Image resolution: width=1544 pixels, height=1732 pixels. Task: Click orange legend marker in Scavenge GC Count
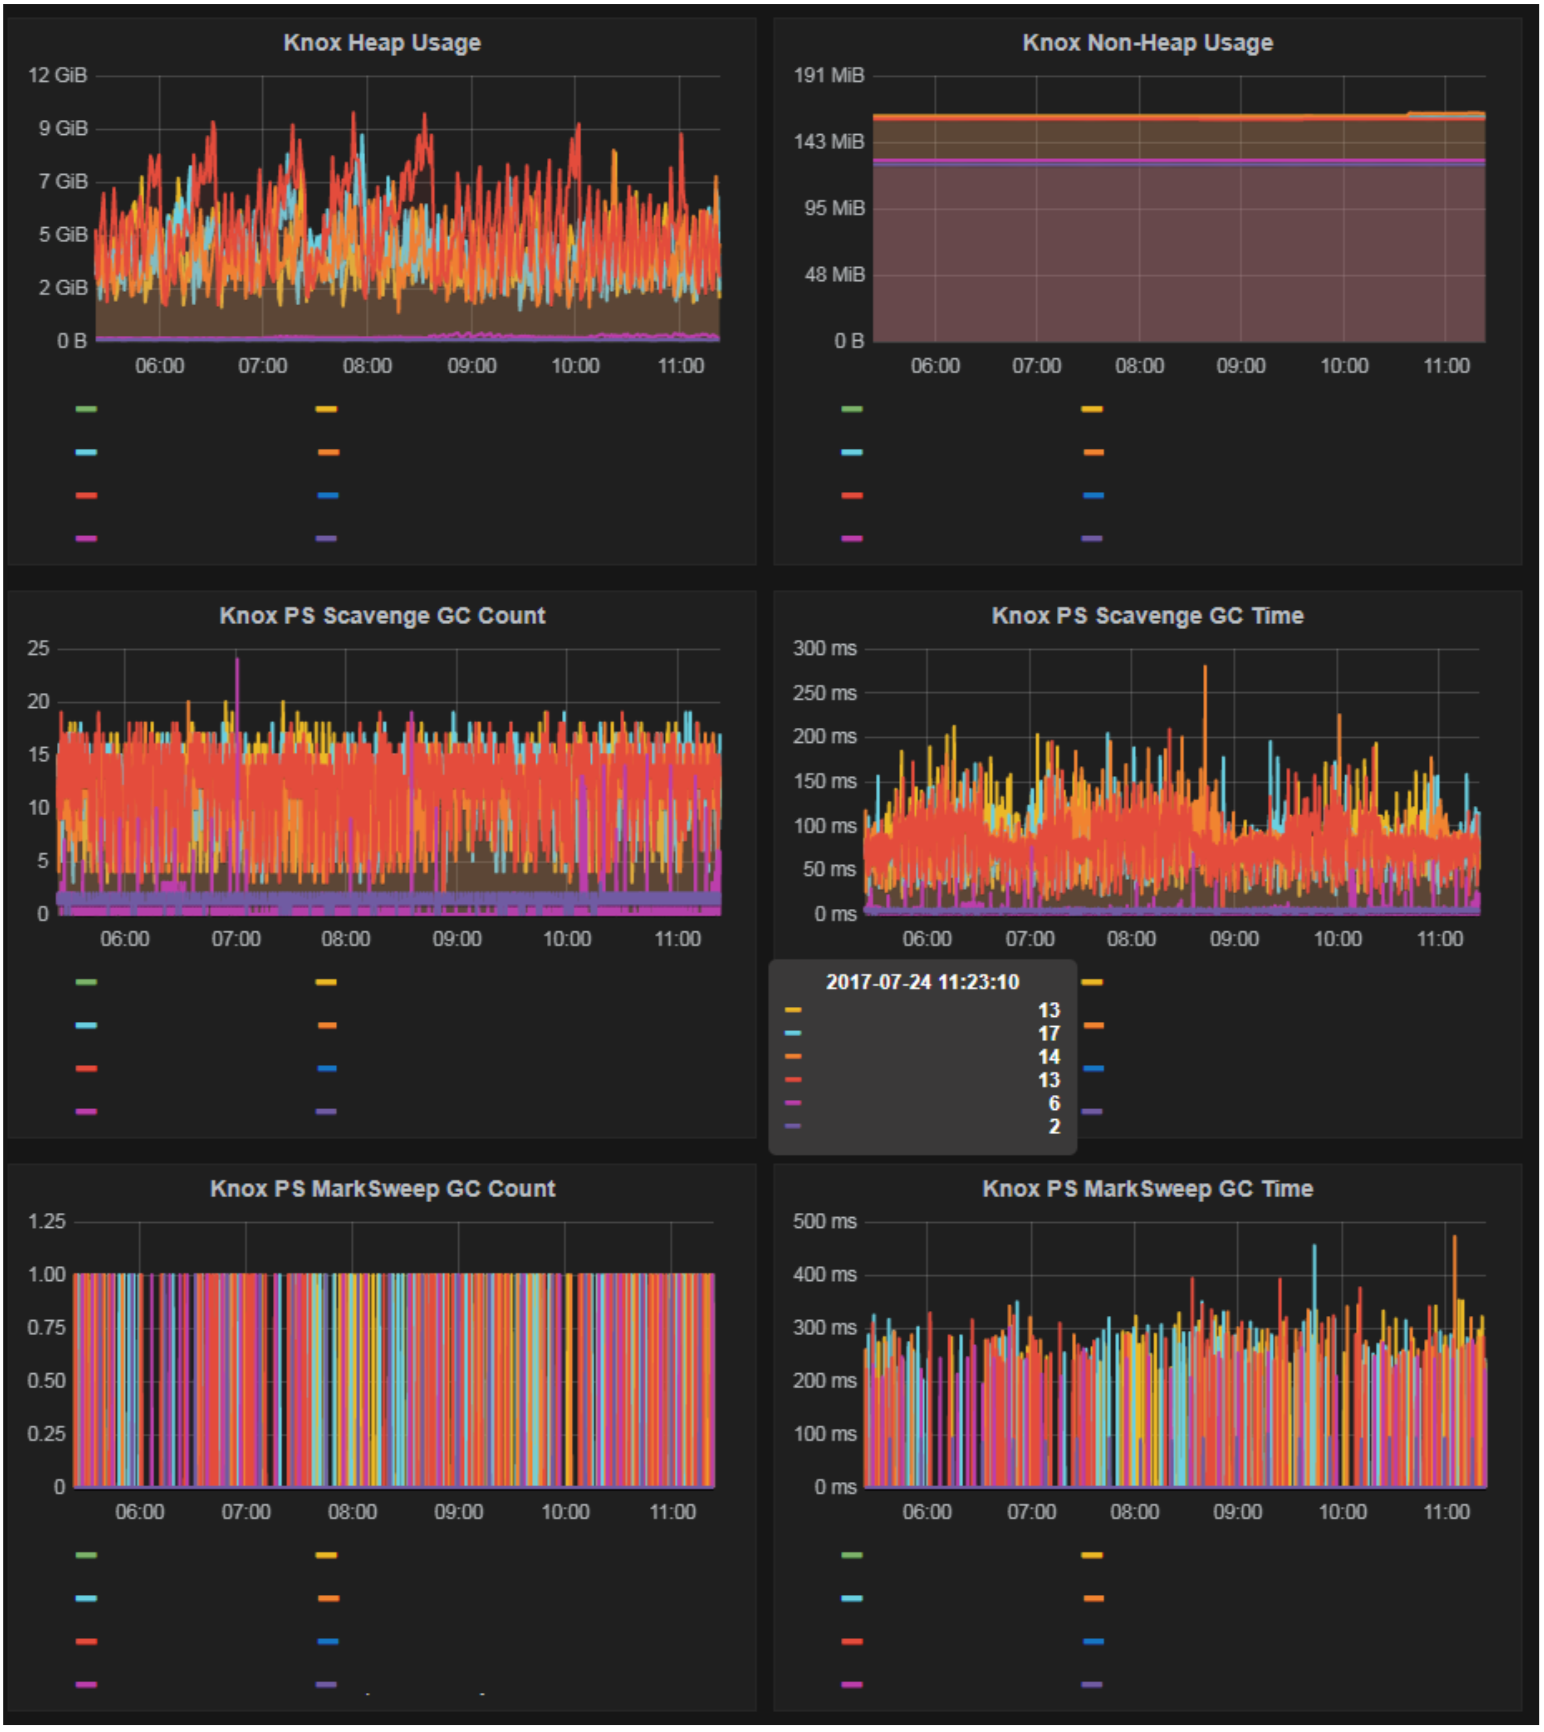click(327, 1025)
